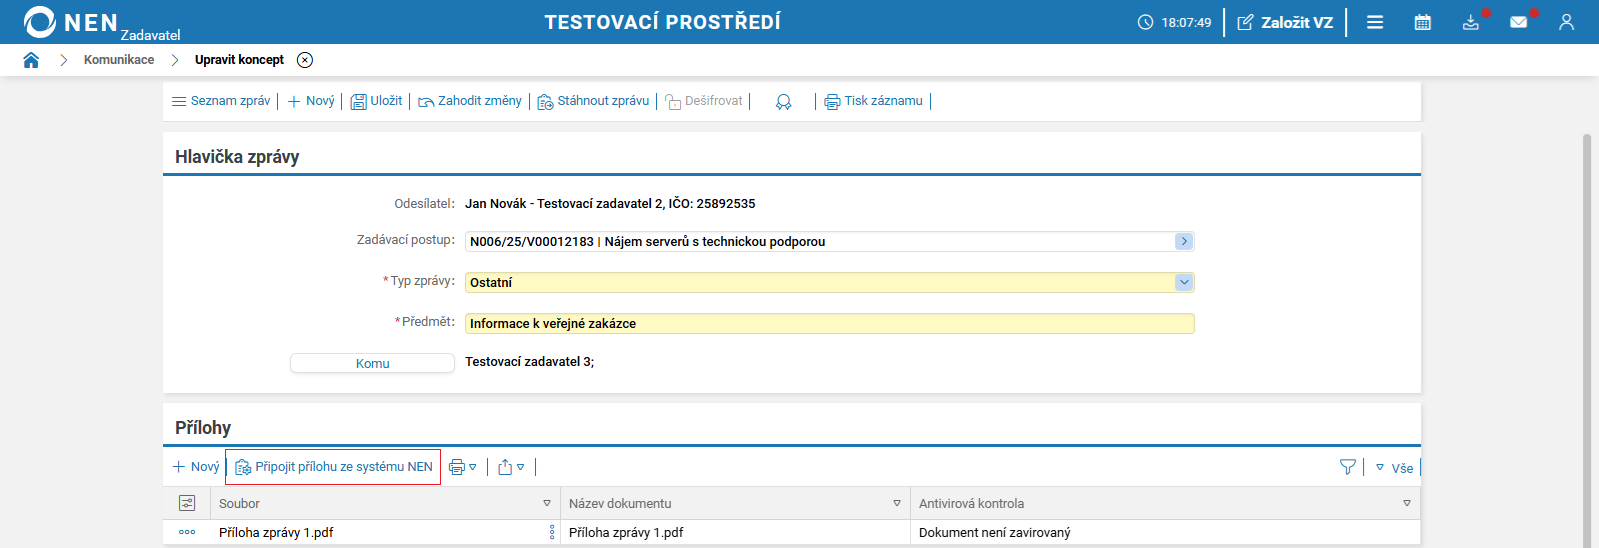Image resolution: width=1599 pixels, height=548 pixels.
Task: Click recipient Testovací zadavatel 3;
Action: 529,362
